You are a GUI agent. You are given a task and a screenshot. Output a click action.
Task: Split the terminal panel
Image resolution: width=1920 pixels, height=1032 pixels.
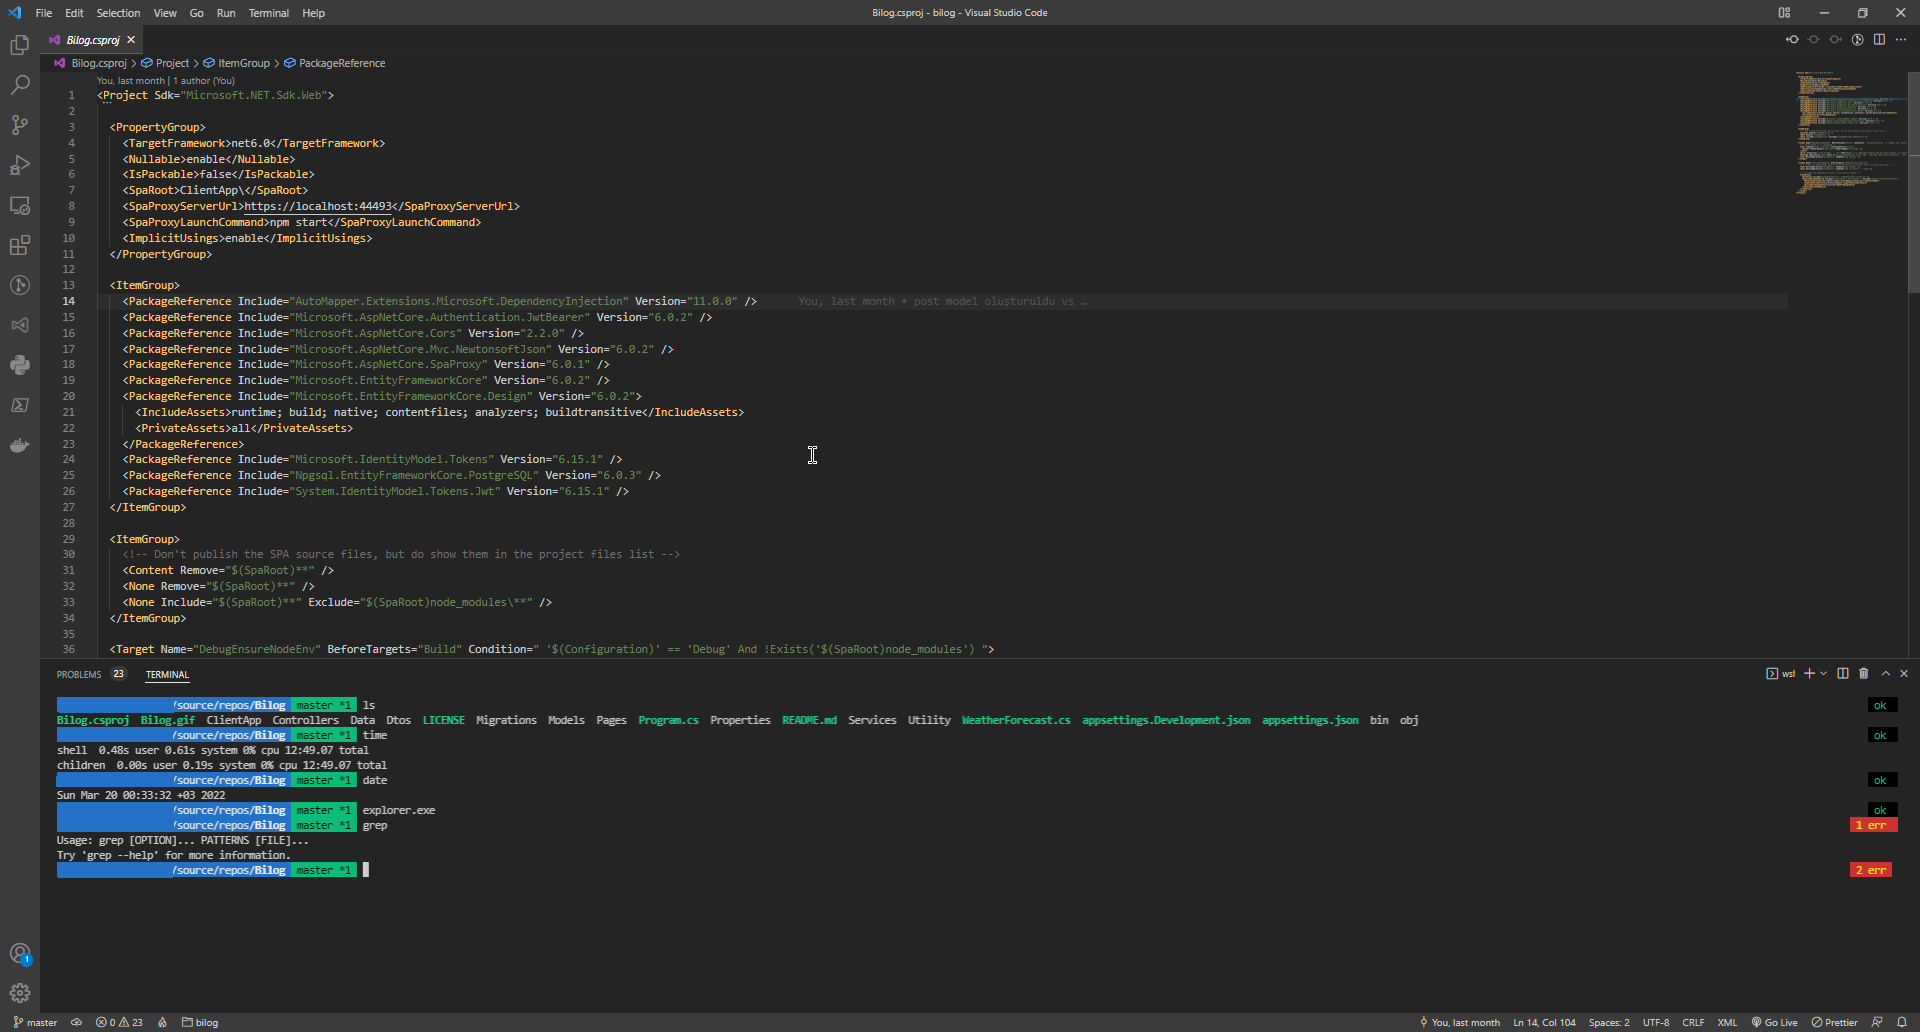click(1843, 673)
